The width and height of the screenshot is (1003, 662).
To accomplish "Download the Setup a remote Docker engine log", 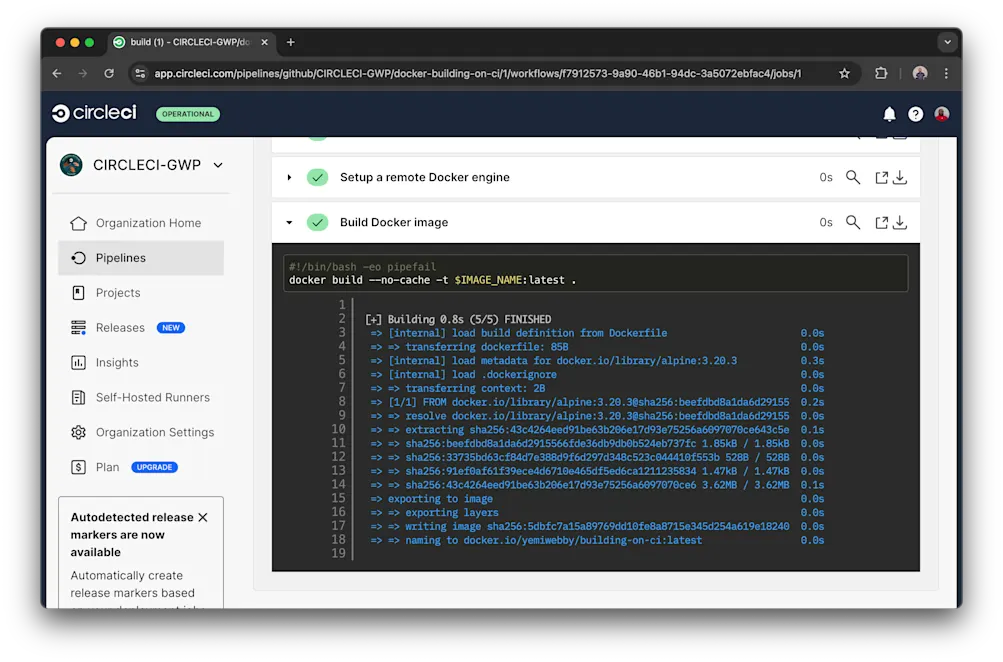I will (x=900, y=177).
